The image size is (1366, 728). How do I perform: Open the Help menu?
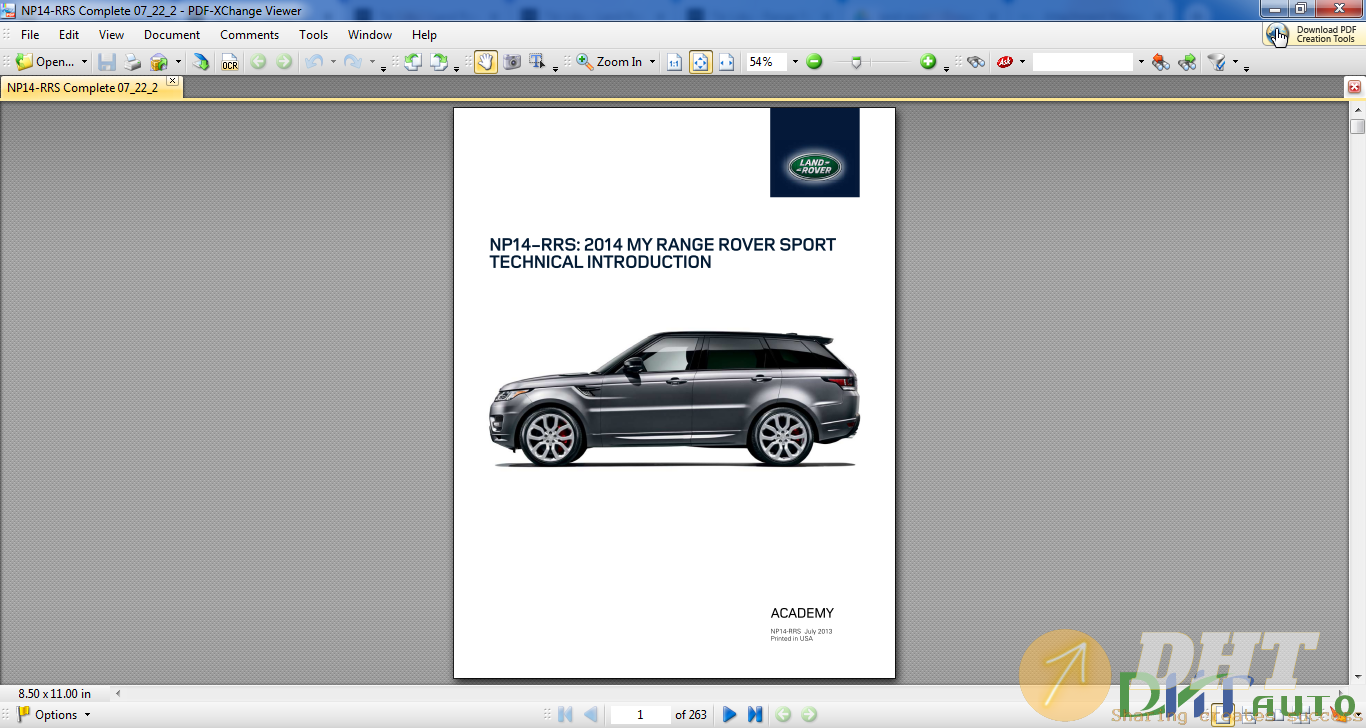click(x=424, y=34)
